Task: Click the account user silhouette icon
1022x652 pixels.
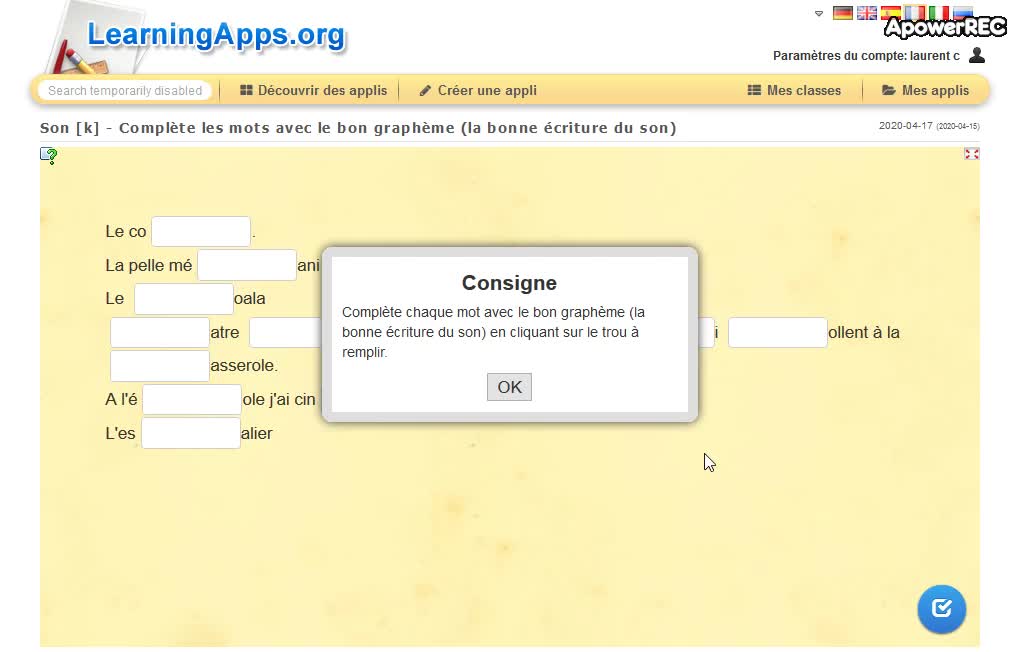Action: tap(977, 55)
